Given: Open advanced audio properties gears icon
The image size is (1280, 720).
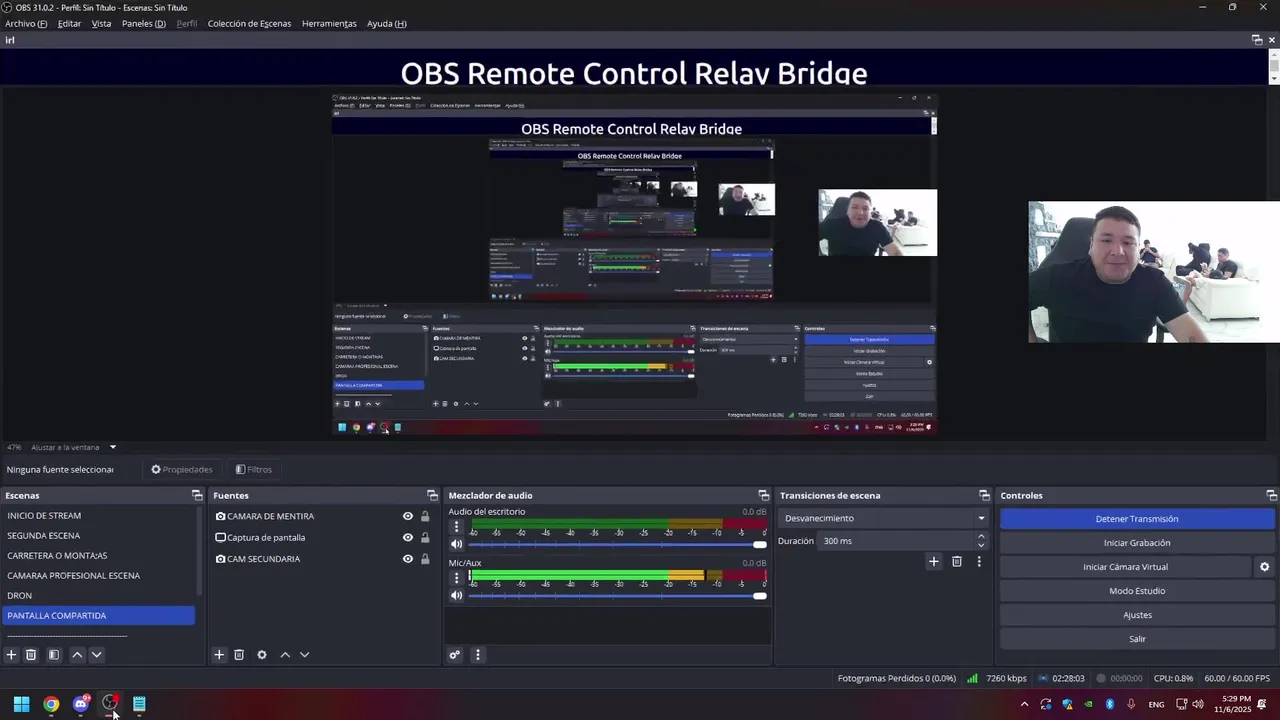Looking at the screenshot, I should (455, 655).
